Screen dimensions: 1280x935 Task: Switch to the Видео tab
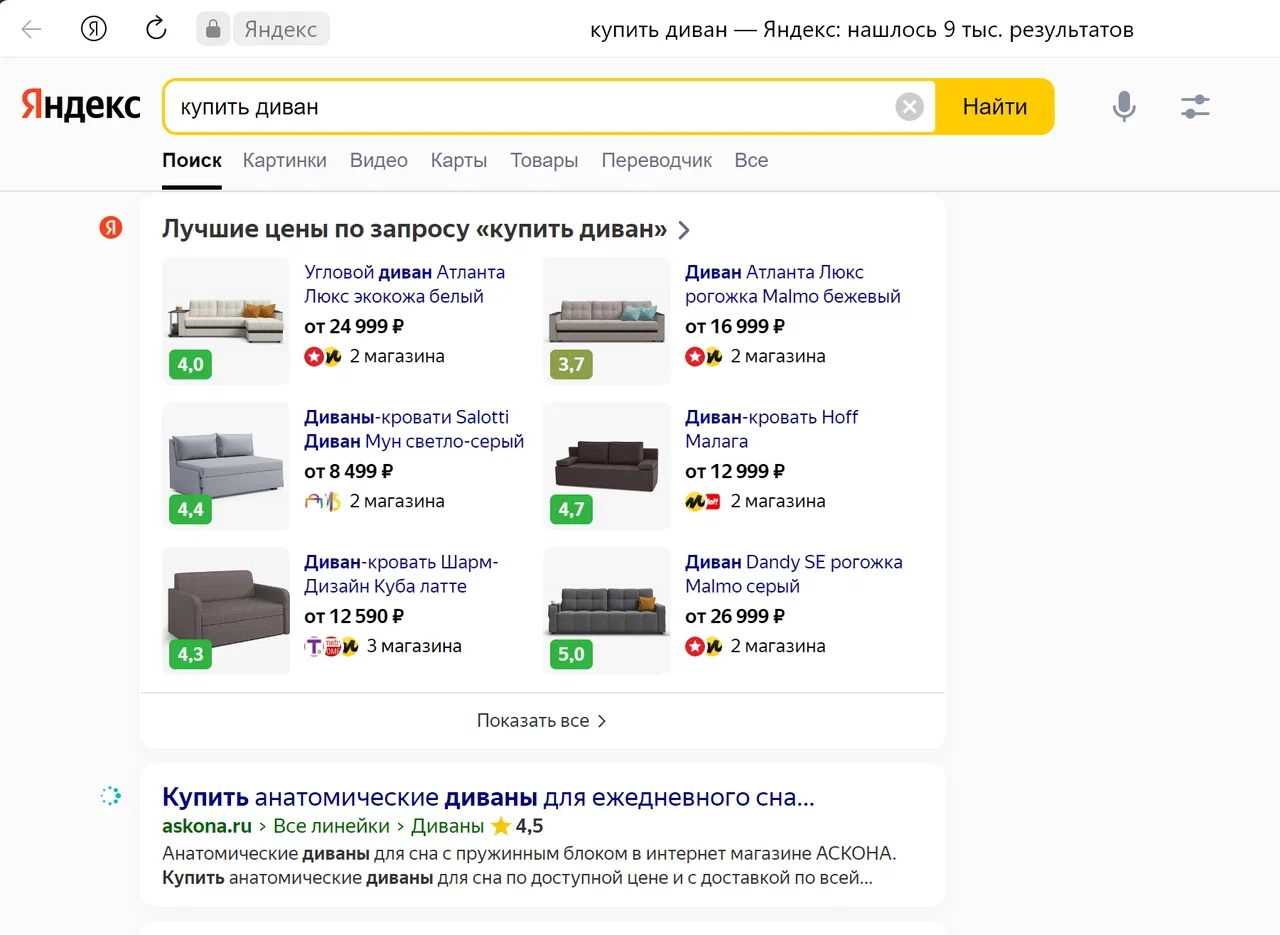coord(379,160)
